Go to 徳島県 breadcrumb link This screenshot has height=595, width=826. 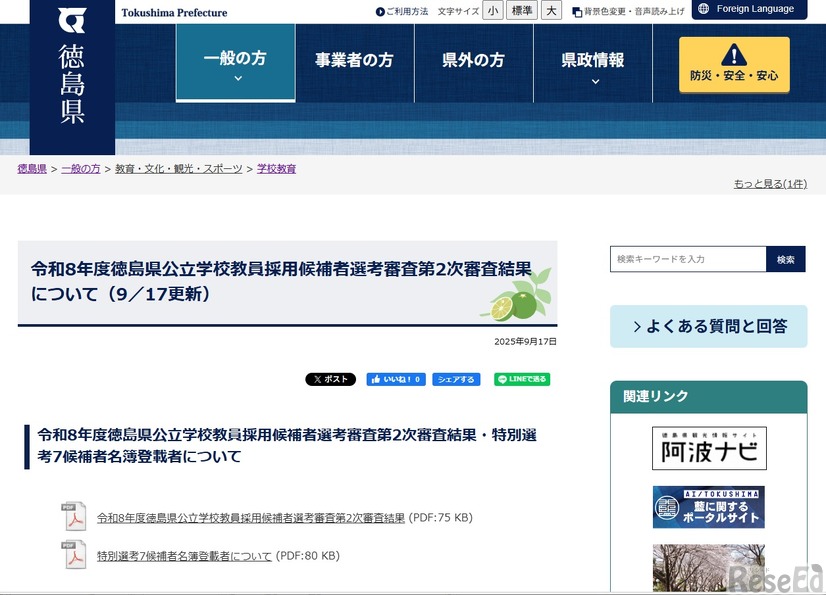(x=32, y=169)
